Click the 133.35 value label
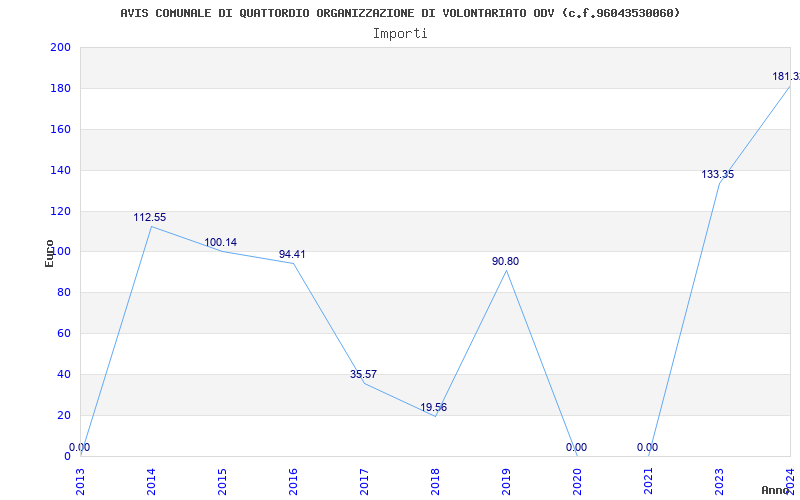The height and width of the screenshot is (500, 800). (x=717, y=174)
